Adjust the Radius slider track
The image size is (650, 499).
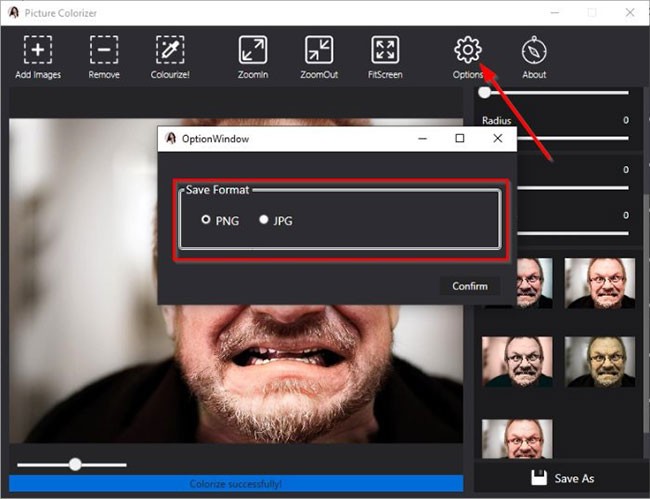553,137
